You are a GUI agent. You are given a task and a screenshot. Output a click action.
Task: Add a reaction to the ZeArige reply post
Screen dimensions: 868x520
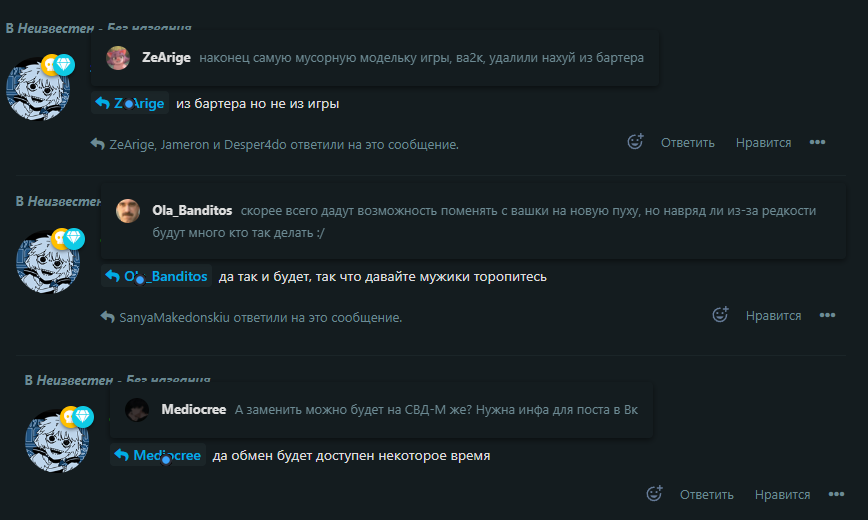[x=635, y=142]
